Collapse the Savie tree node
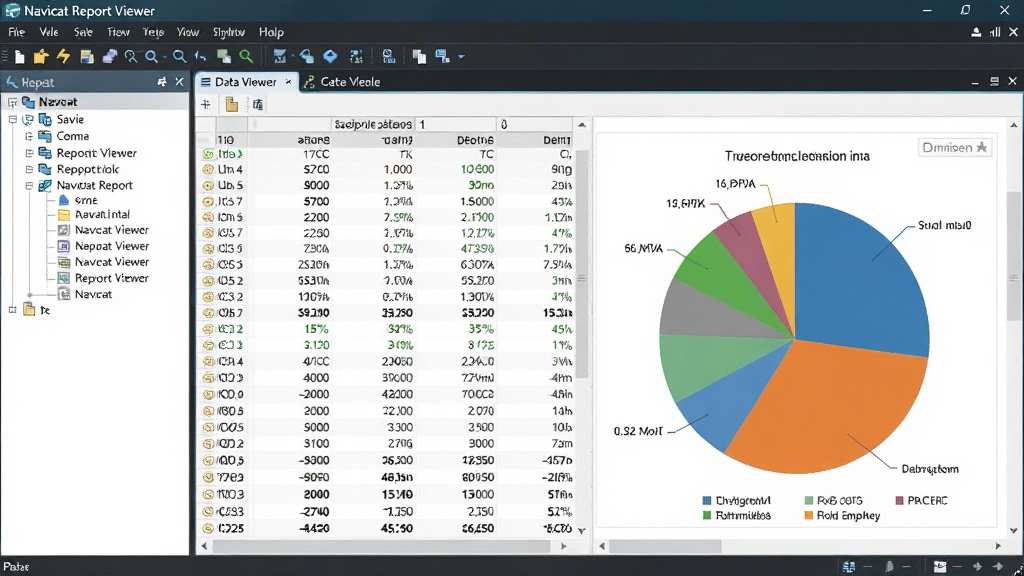This screenshot has height=576, width=1024. (x=12, y=120)
